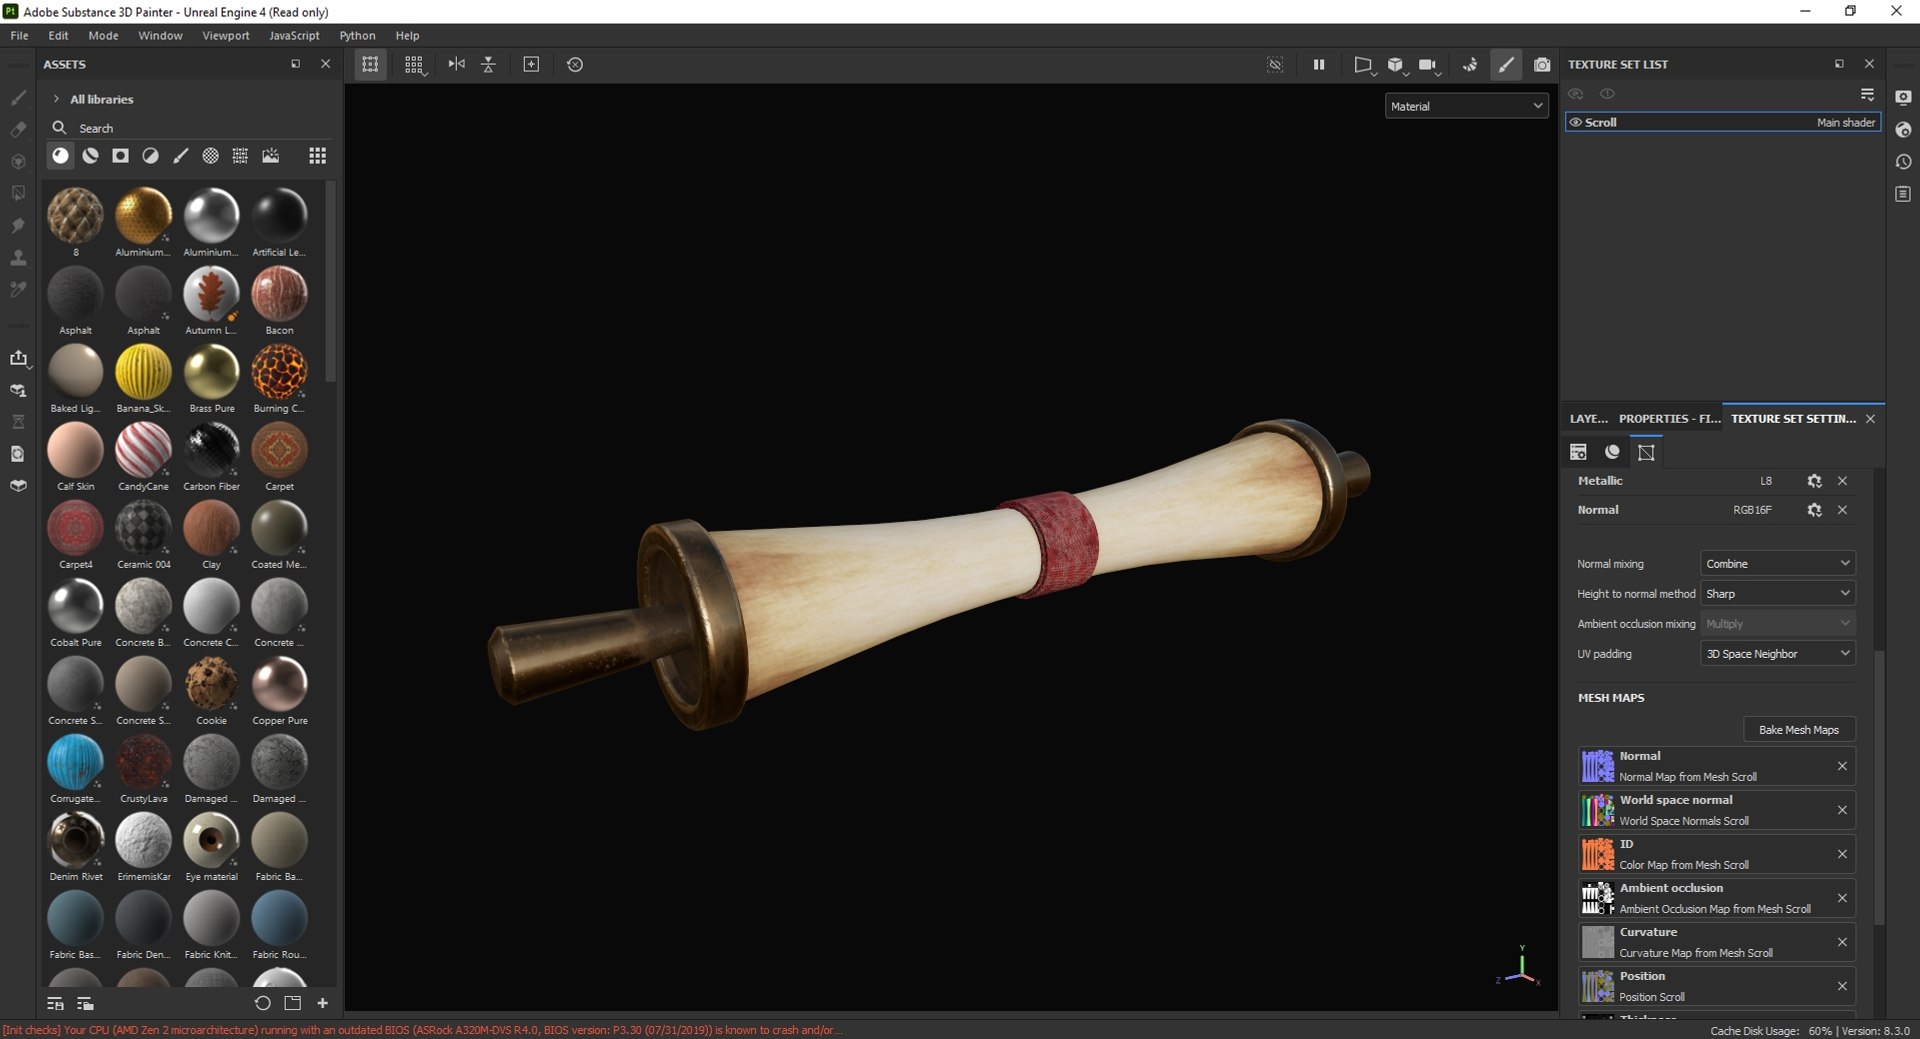Toggle the painting mode brush button in toolbar

coord(1506,64)
